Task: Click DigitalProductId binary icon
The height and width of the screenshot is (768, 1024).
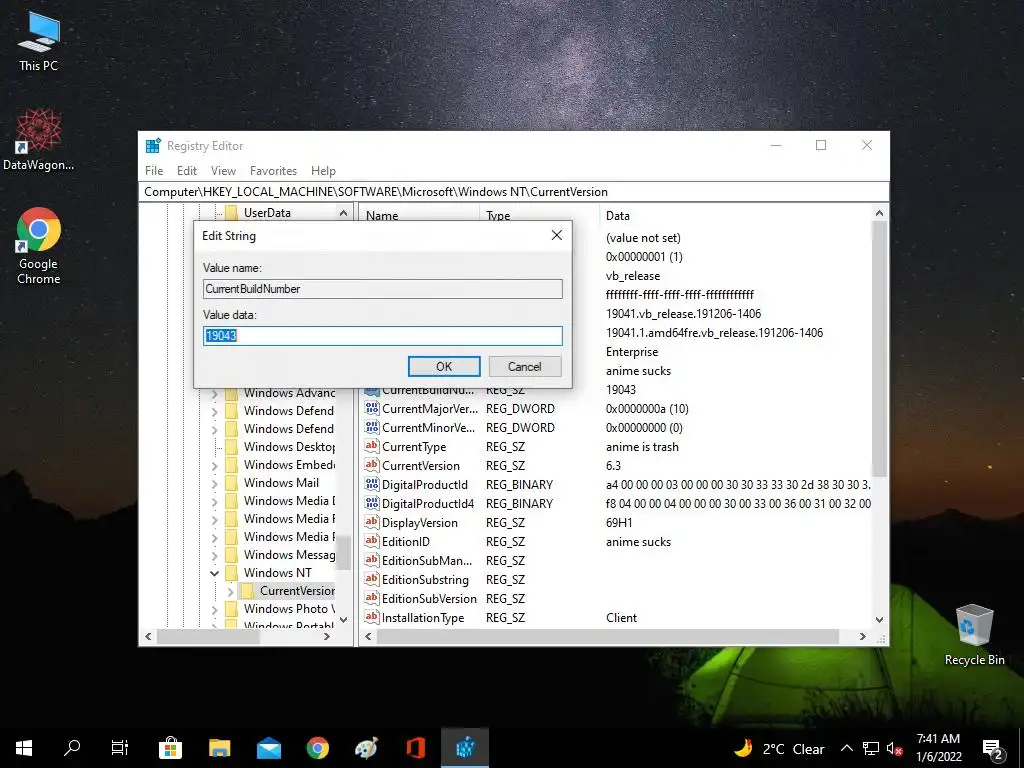Action: (372, 485)
